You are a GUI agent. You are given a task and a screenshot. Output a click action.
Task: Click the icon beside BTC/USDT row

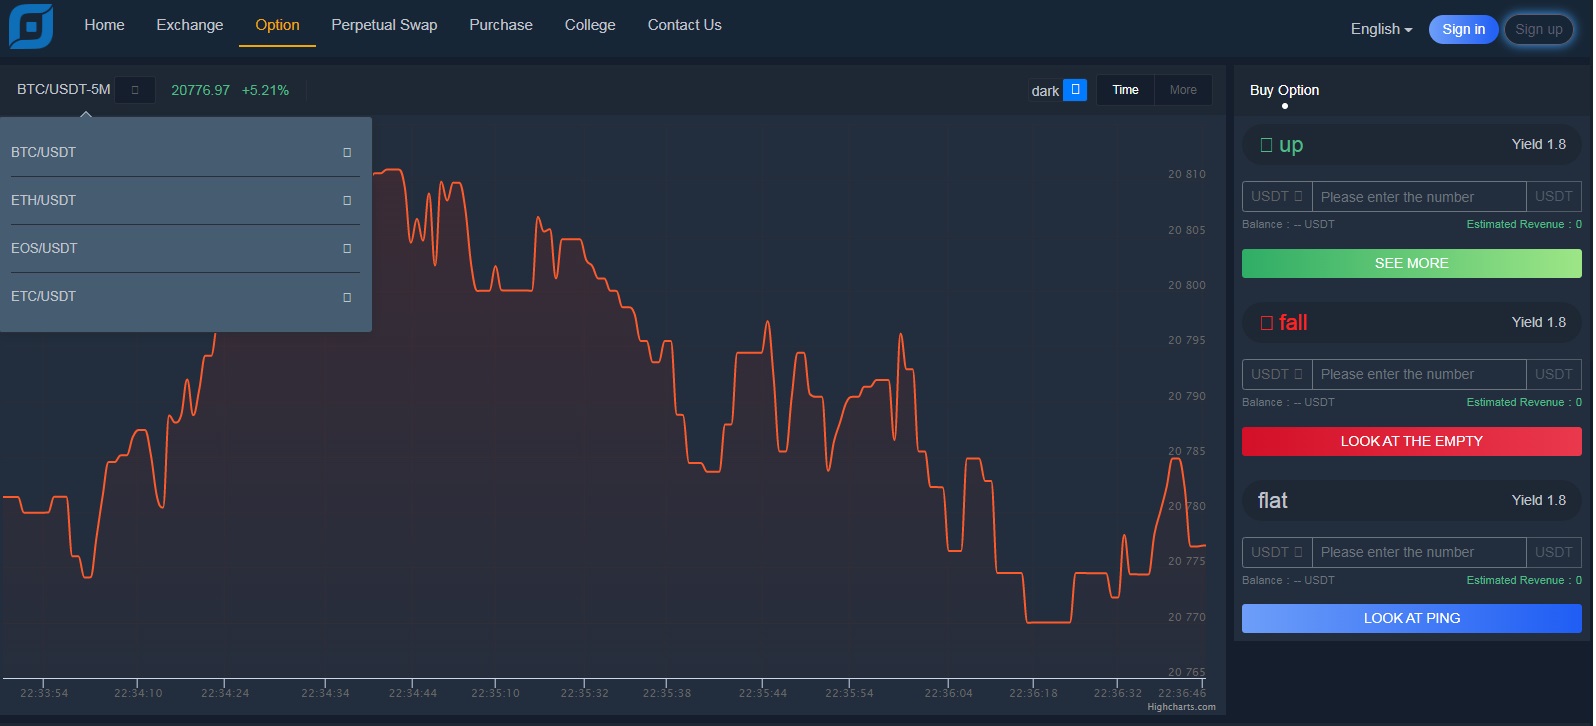(347, 153)
